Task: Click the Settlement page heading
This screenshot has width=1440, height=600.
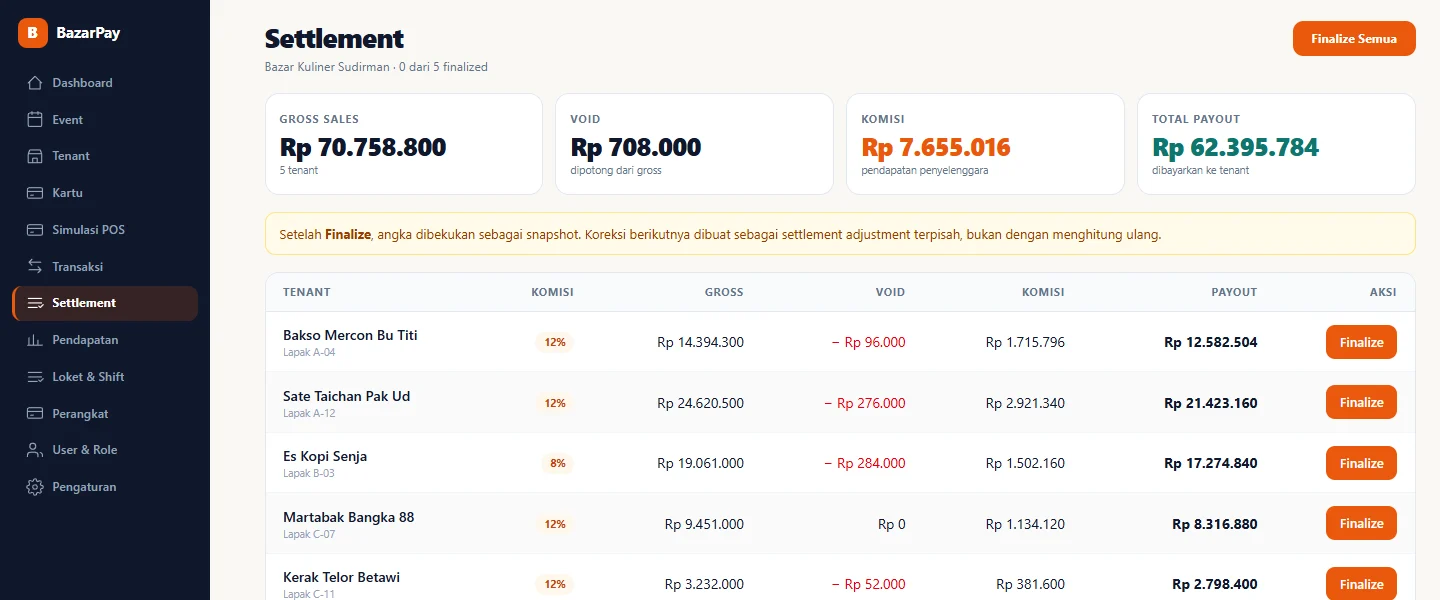Action: pos(334,39)
